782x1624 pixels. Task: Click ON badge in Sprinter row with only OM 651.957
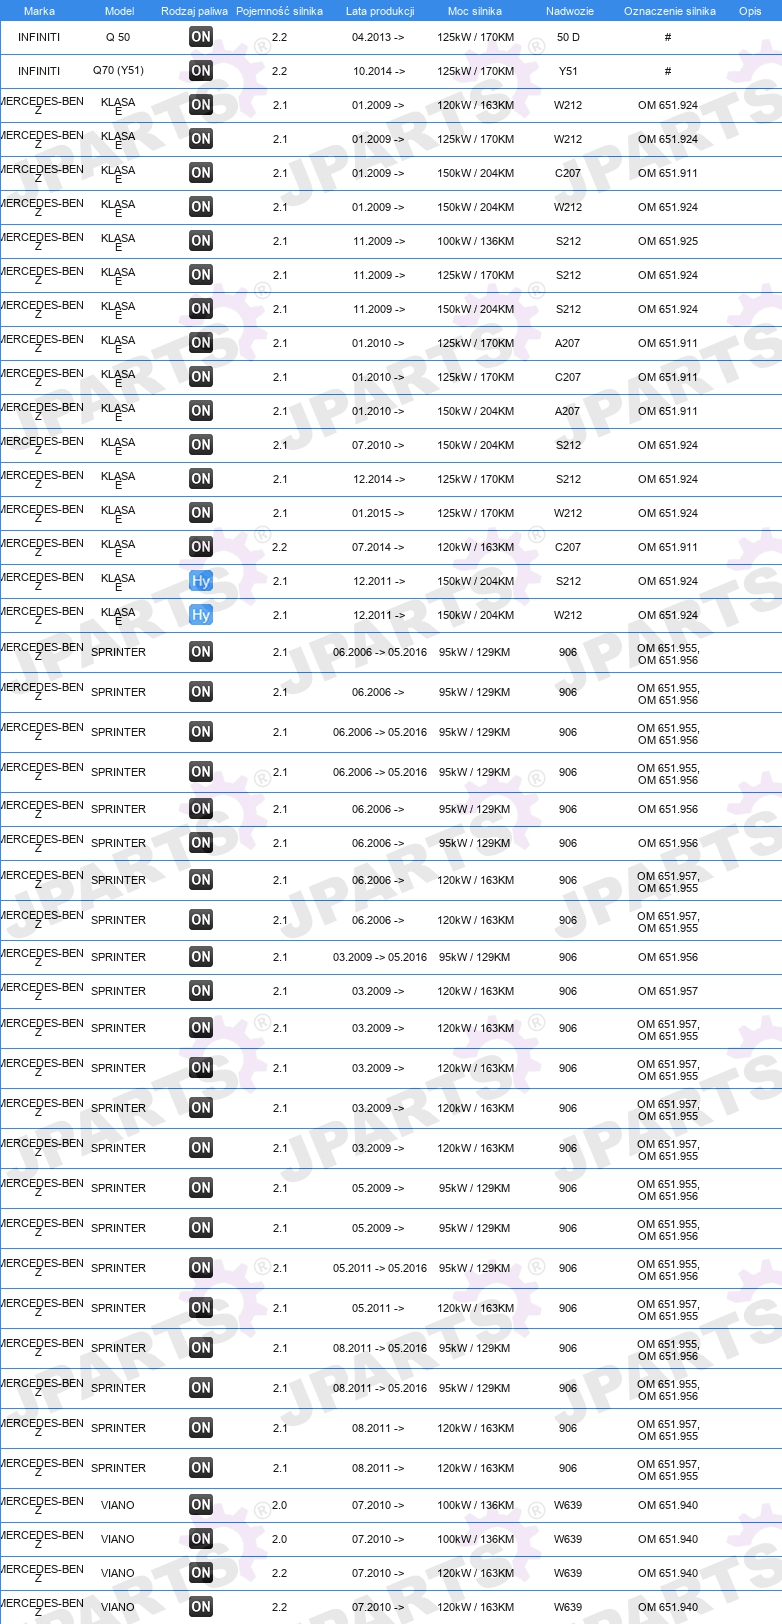pos(201,991)
